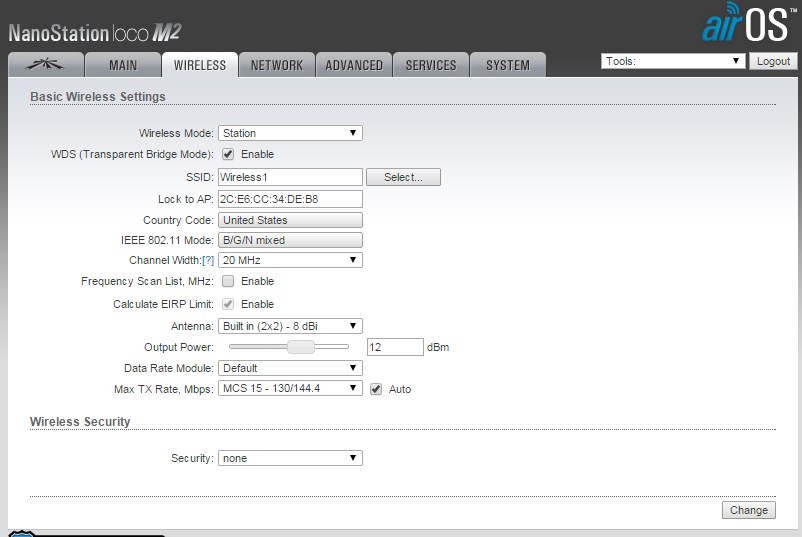Toggle WDS Transparent Bridge Mode checkbox
Image resolution: width=802 pixels, height=537 pixels.
(x=228, y=154)
